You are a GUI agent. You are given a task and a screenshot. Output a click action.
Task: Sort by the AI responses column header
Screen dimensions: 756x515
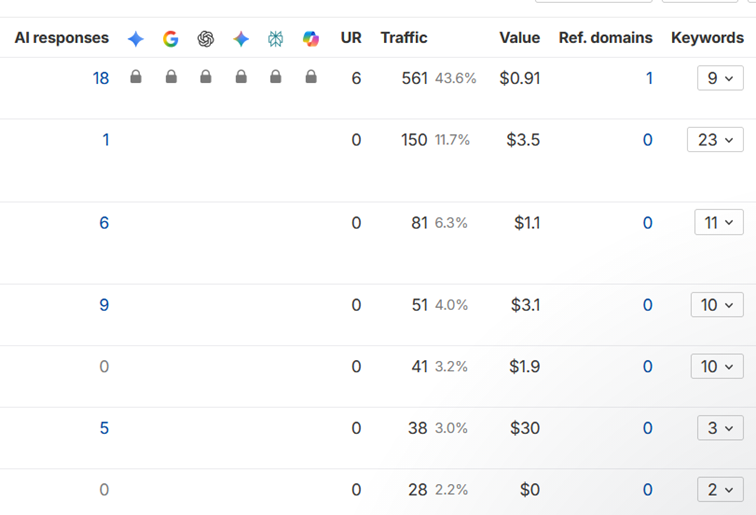click(62, 38)
